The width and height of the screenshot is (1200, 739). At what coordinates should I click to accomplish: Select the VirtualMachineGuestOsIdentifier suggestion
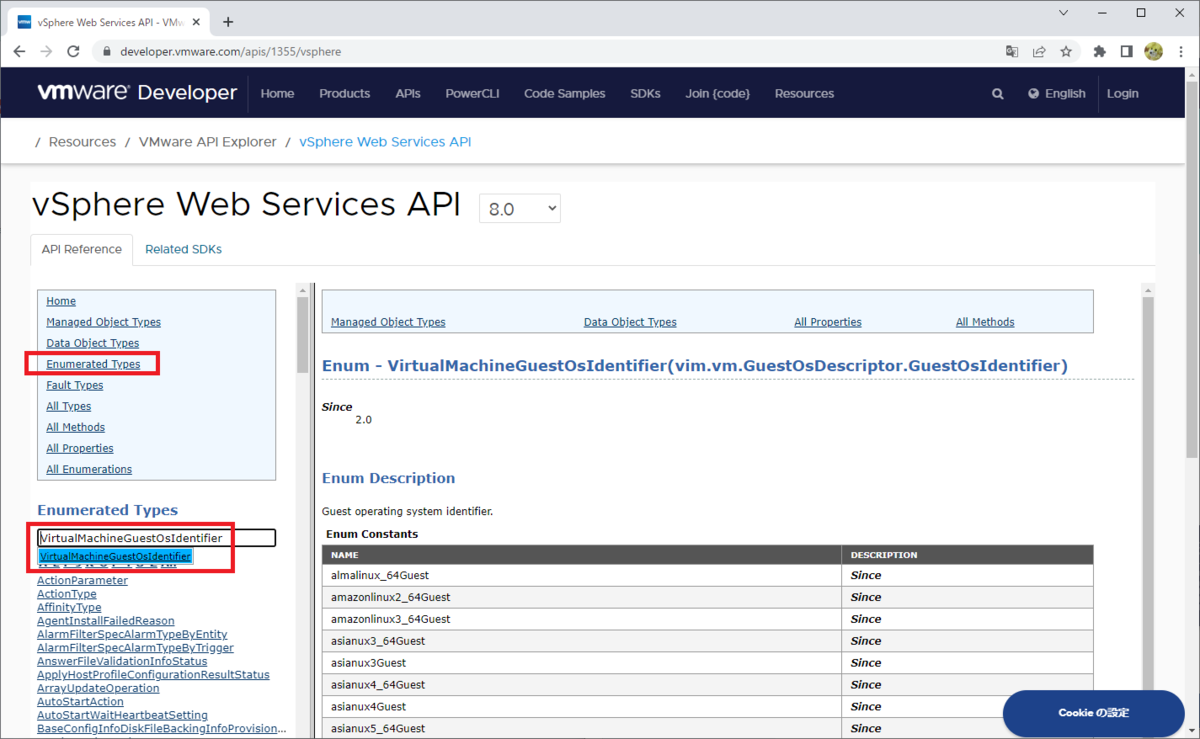[x=115, y=556]
